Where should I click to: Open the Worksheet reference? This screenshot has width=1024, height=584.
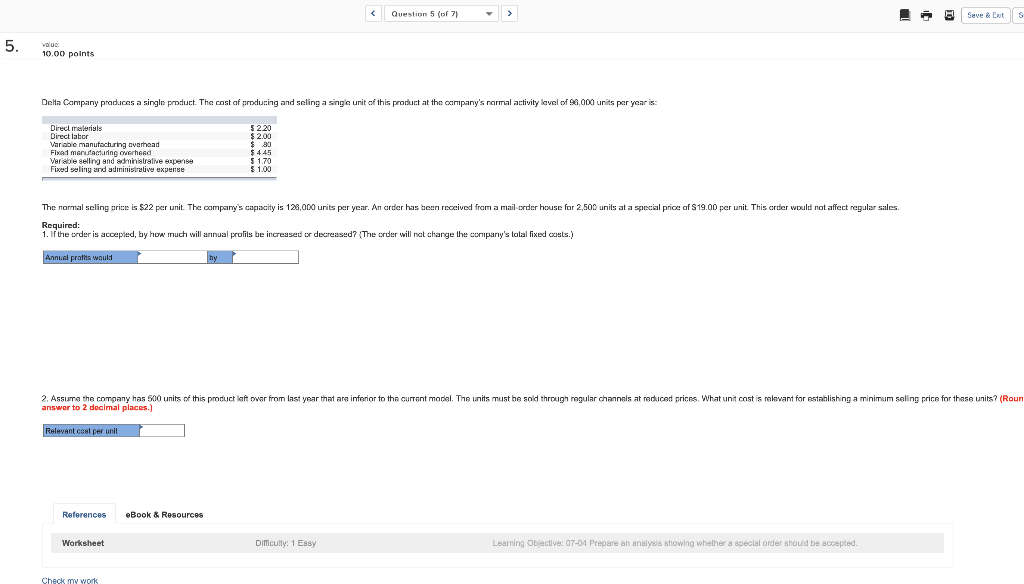[x=83, y=543]
